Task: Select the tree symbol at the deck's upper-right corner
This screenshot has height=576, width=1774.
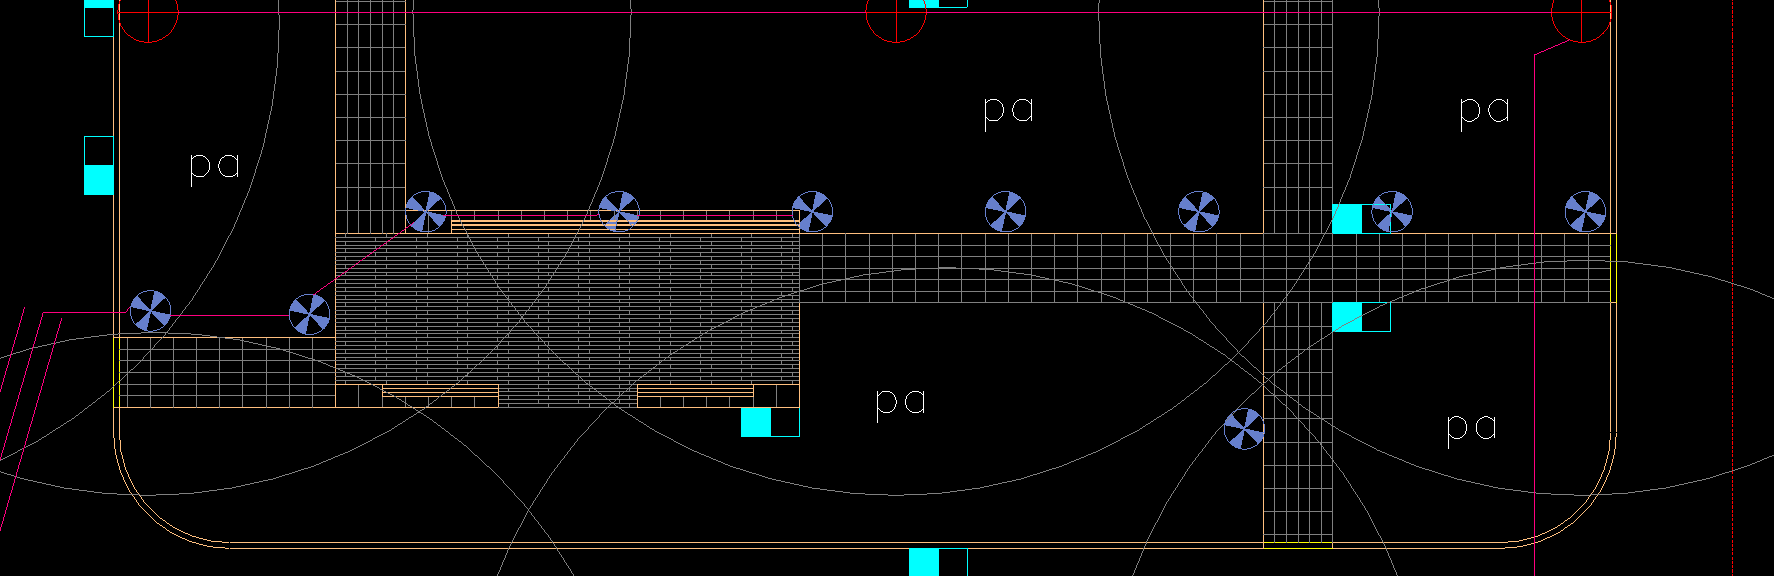Action: 812,212
